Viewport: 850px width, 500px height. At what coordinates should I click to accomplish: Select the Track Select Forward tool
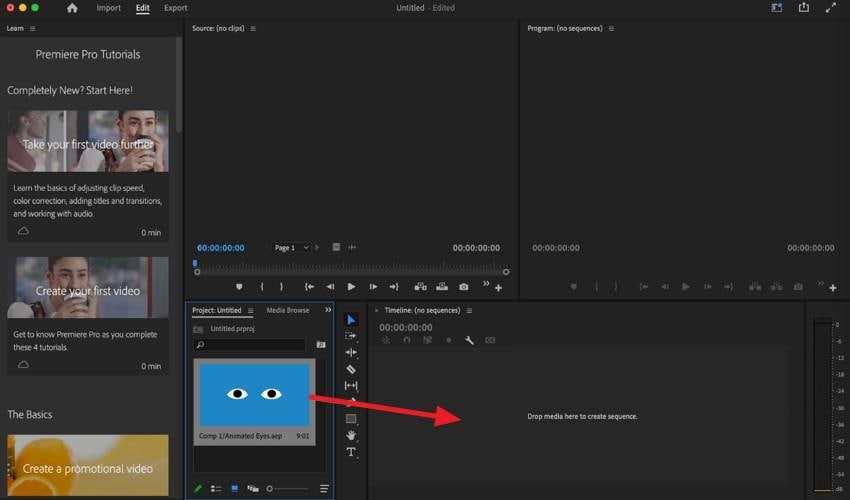click(351, 336)
